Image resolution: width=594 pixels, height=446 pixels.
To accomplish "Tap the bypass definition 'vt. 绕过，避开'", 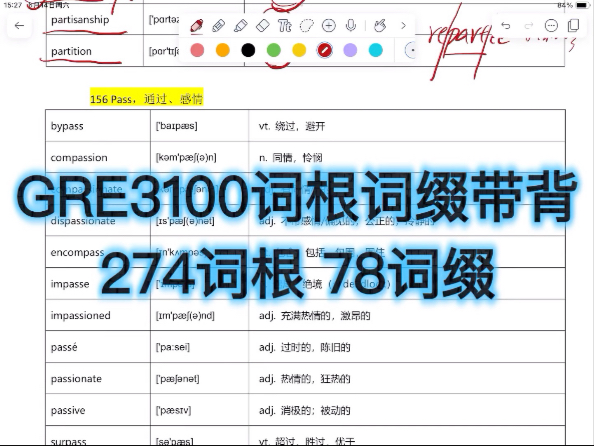I will [x=292, y=126].
